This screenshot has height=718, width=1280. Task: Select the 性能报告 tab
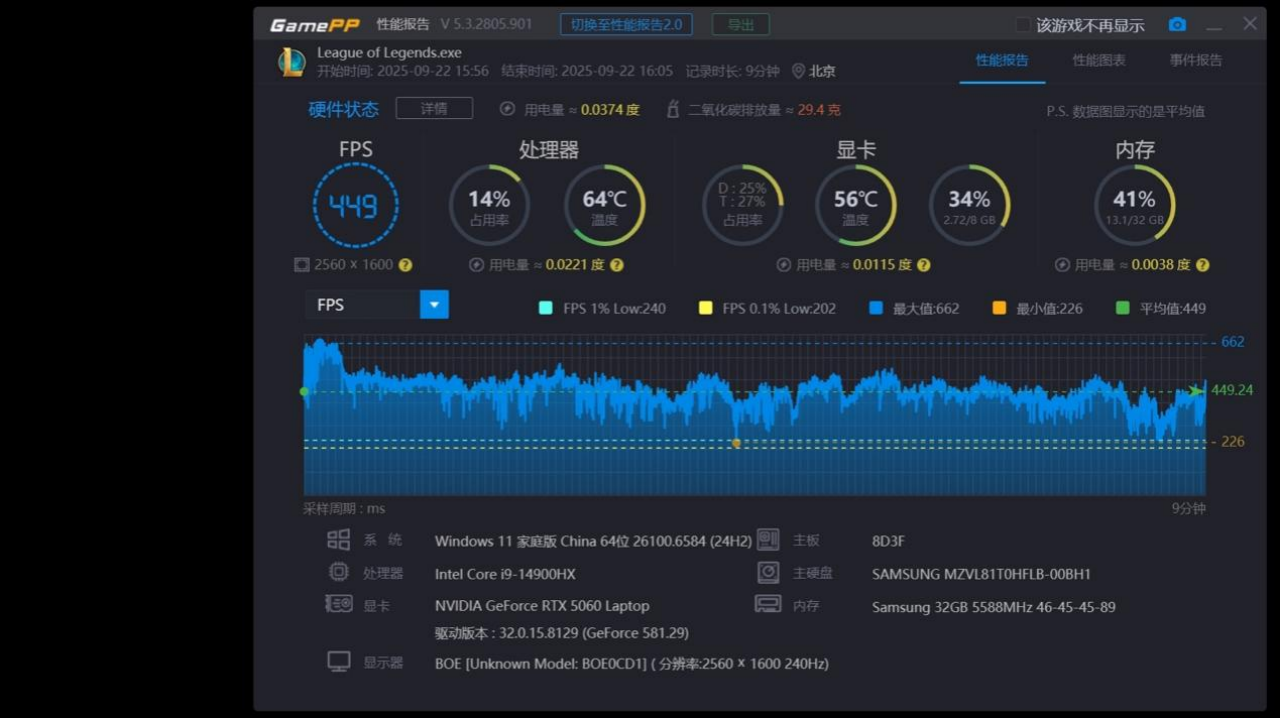pyautogui.click(x=1002, y=60)
